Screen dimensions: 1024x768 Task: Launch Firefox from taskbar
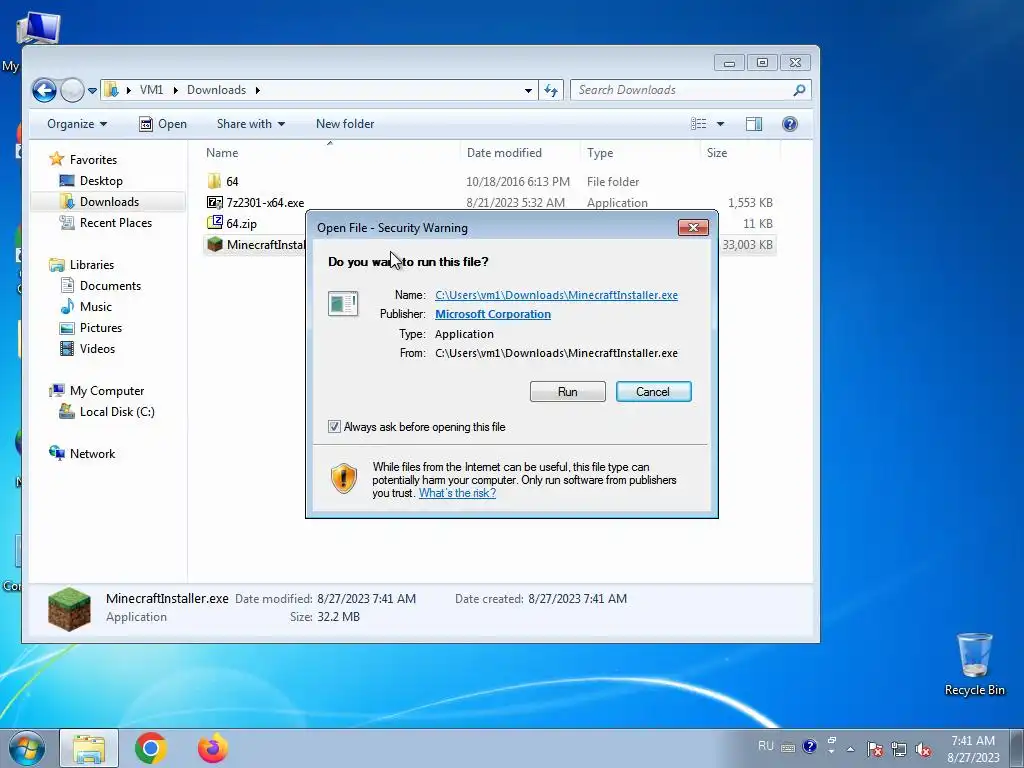click(213, 748)
